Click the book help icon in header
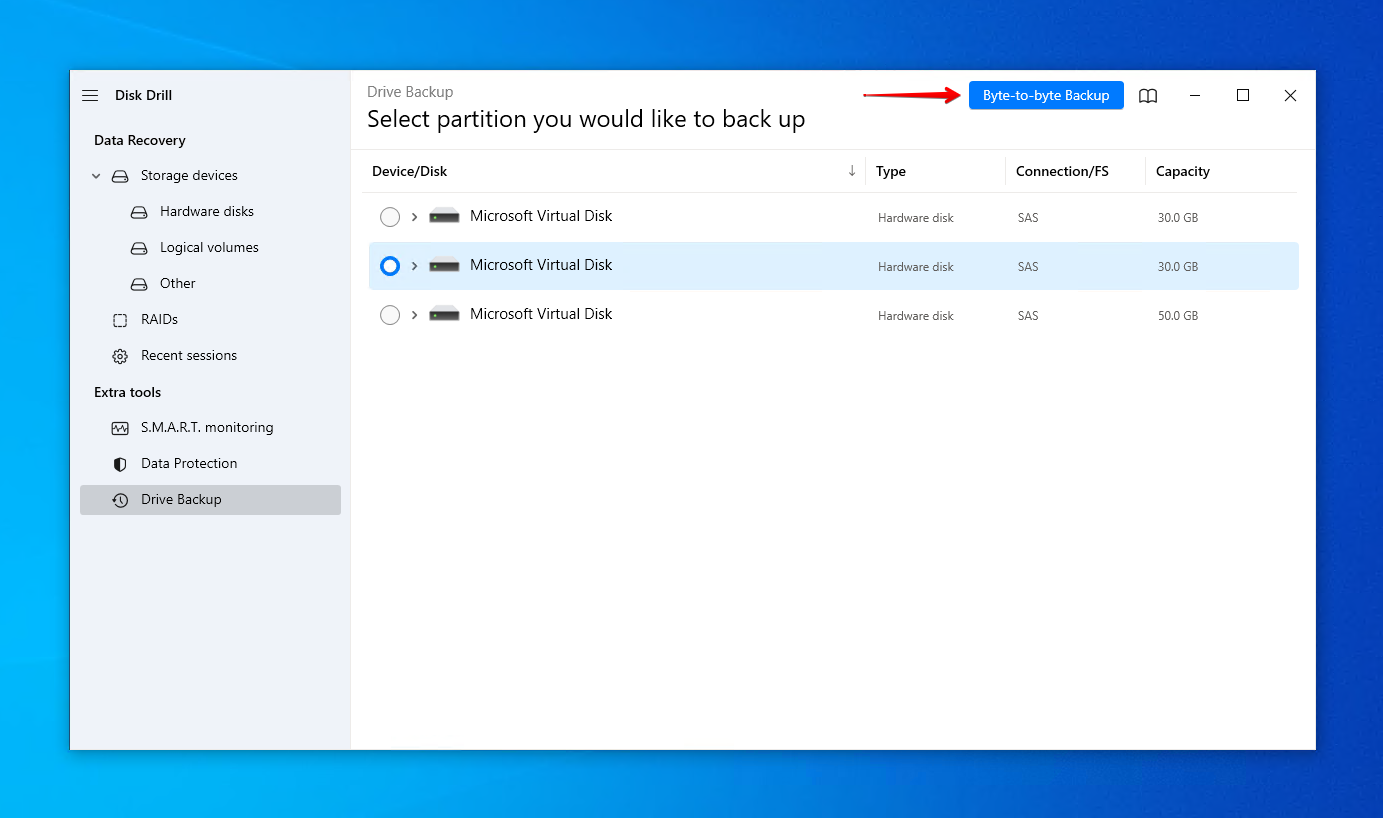The height and width of the screenshot is (818, 1383). [x=1148, y=96]
